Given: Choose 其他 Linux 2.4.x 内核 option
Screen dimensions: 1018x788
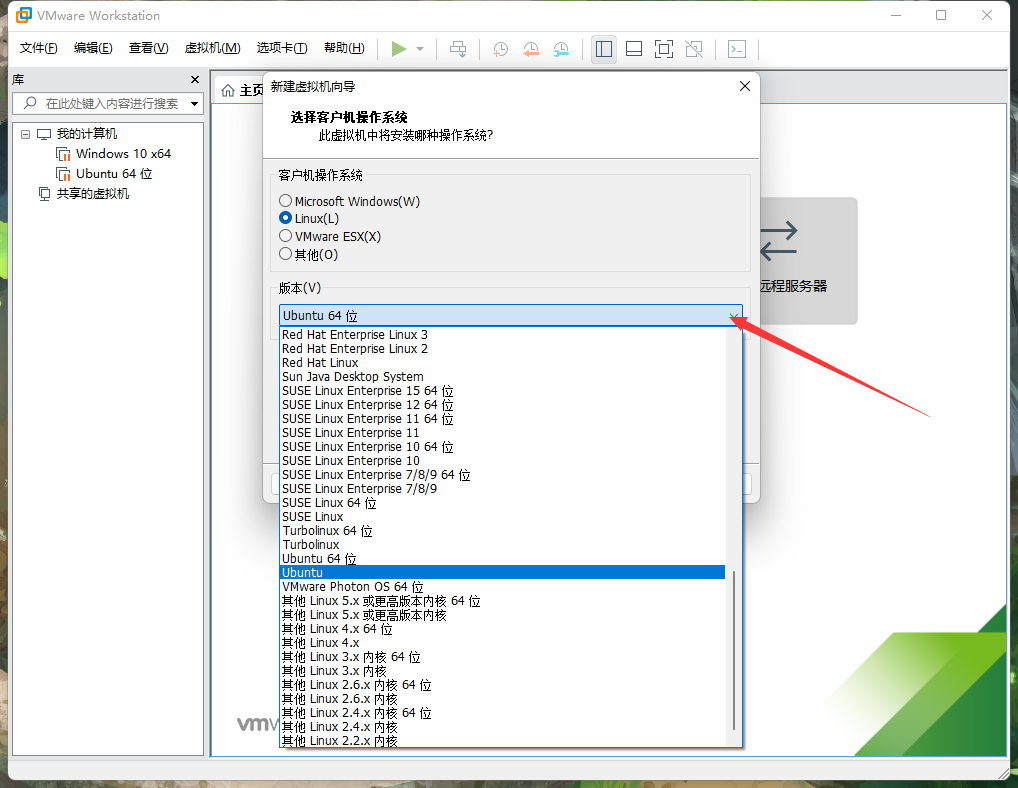Looking at the screenshot, I should pos(503,727).
